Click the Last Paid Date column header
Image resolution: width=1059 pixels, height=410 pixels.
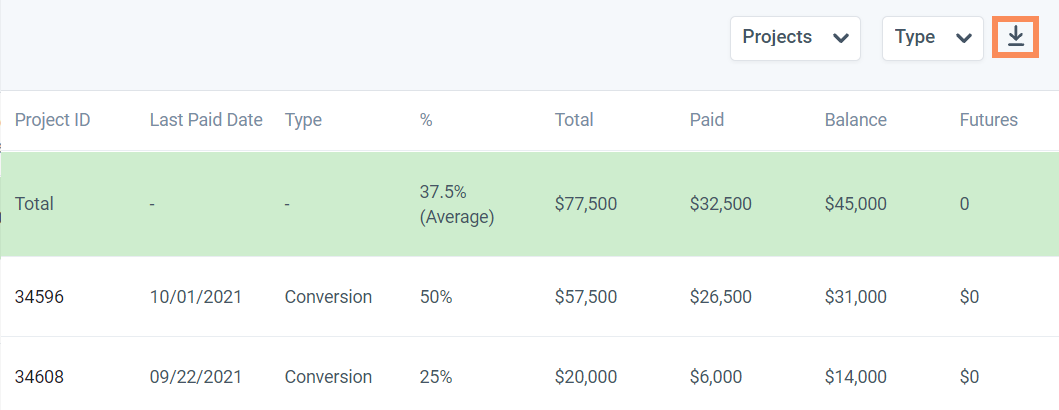coord(206,120)
